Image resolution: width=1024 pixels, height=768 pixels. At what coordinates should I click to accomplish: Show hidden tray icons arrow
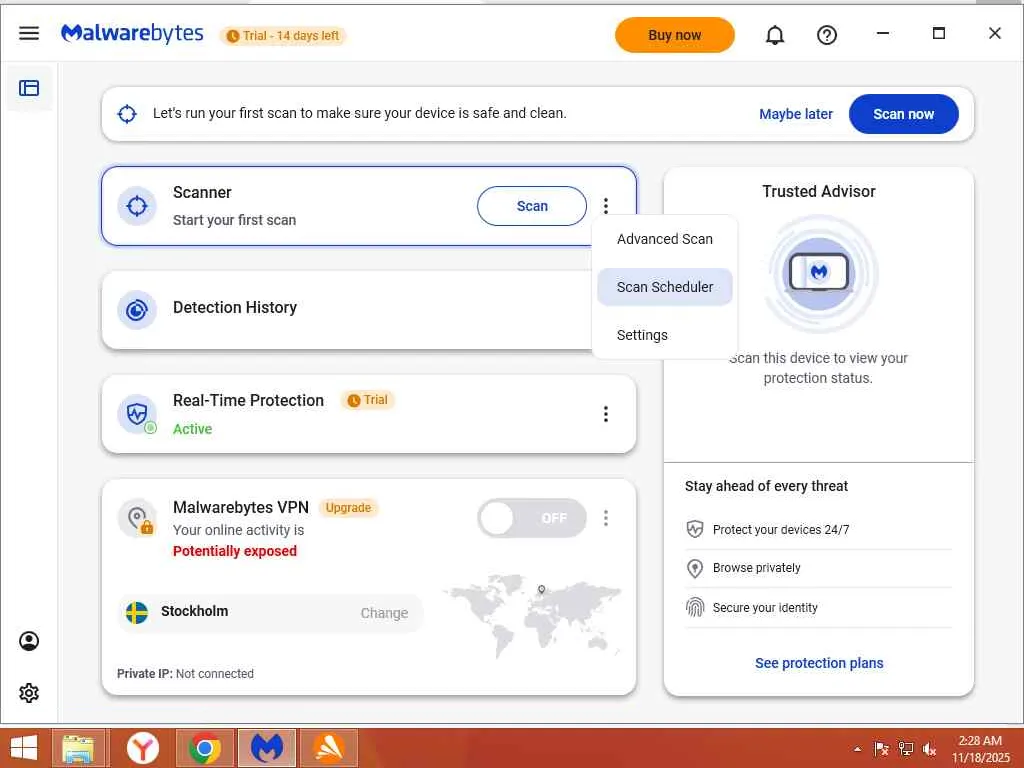pyautogui.click(x=857, y=750)
